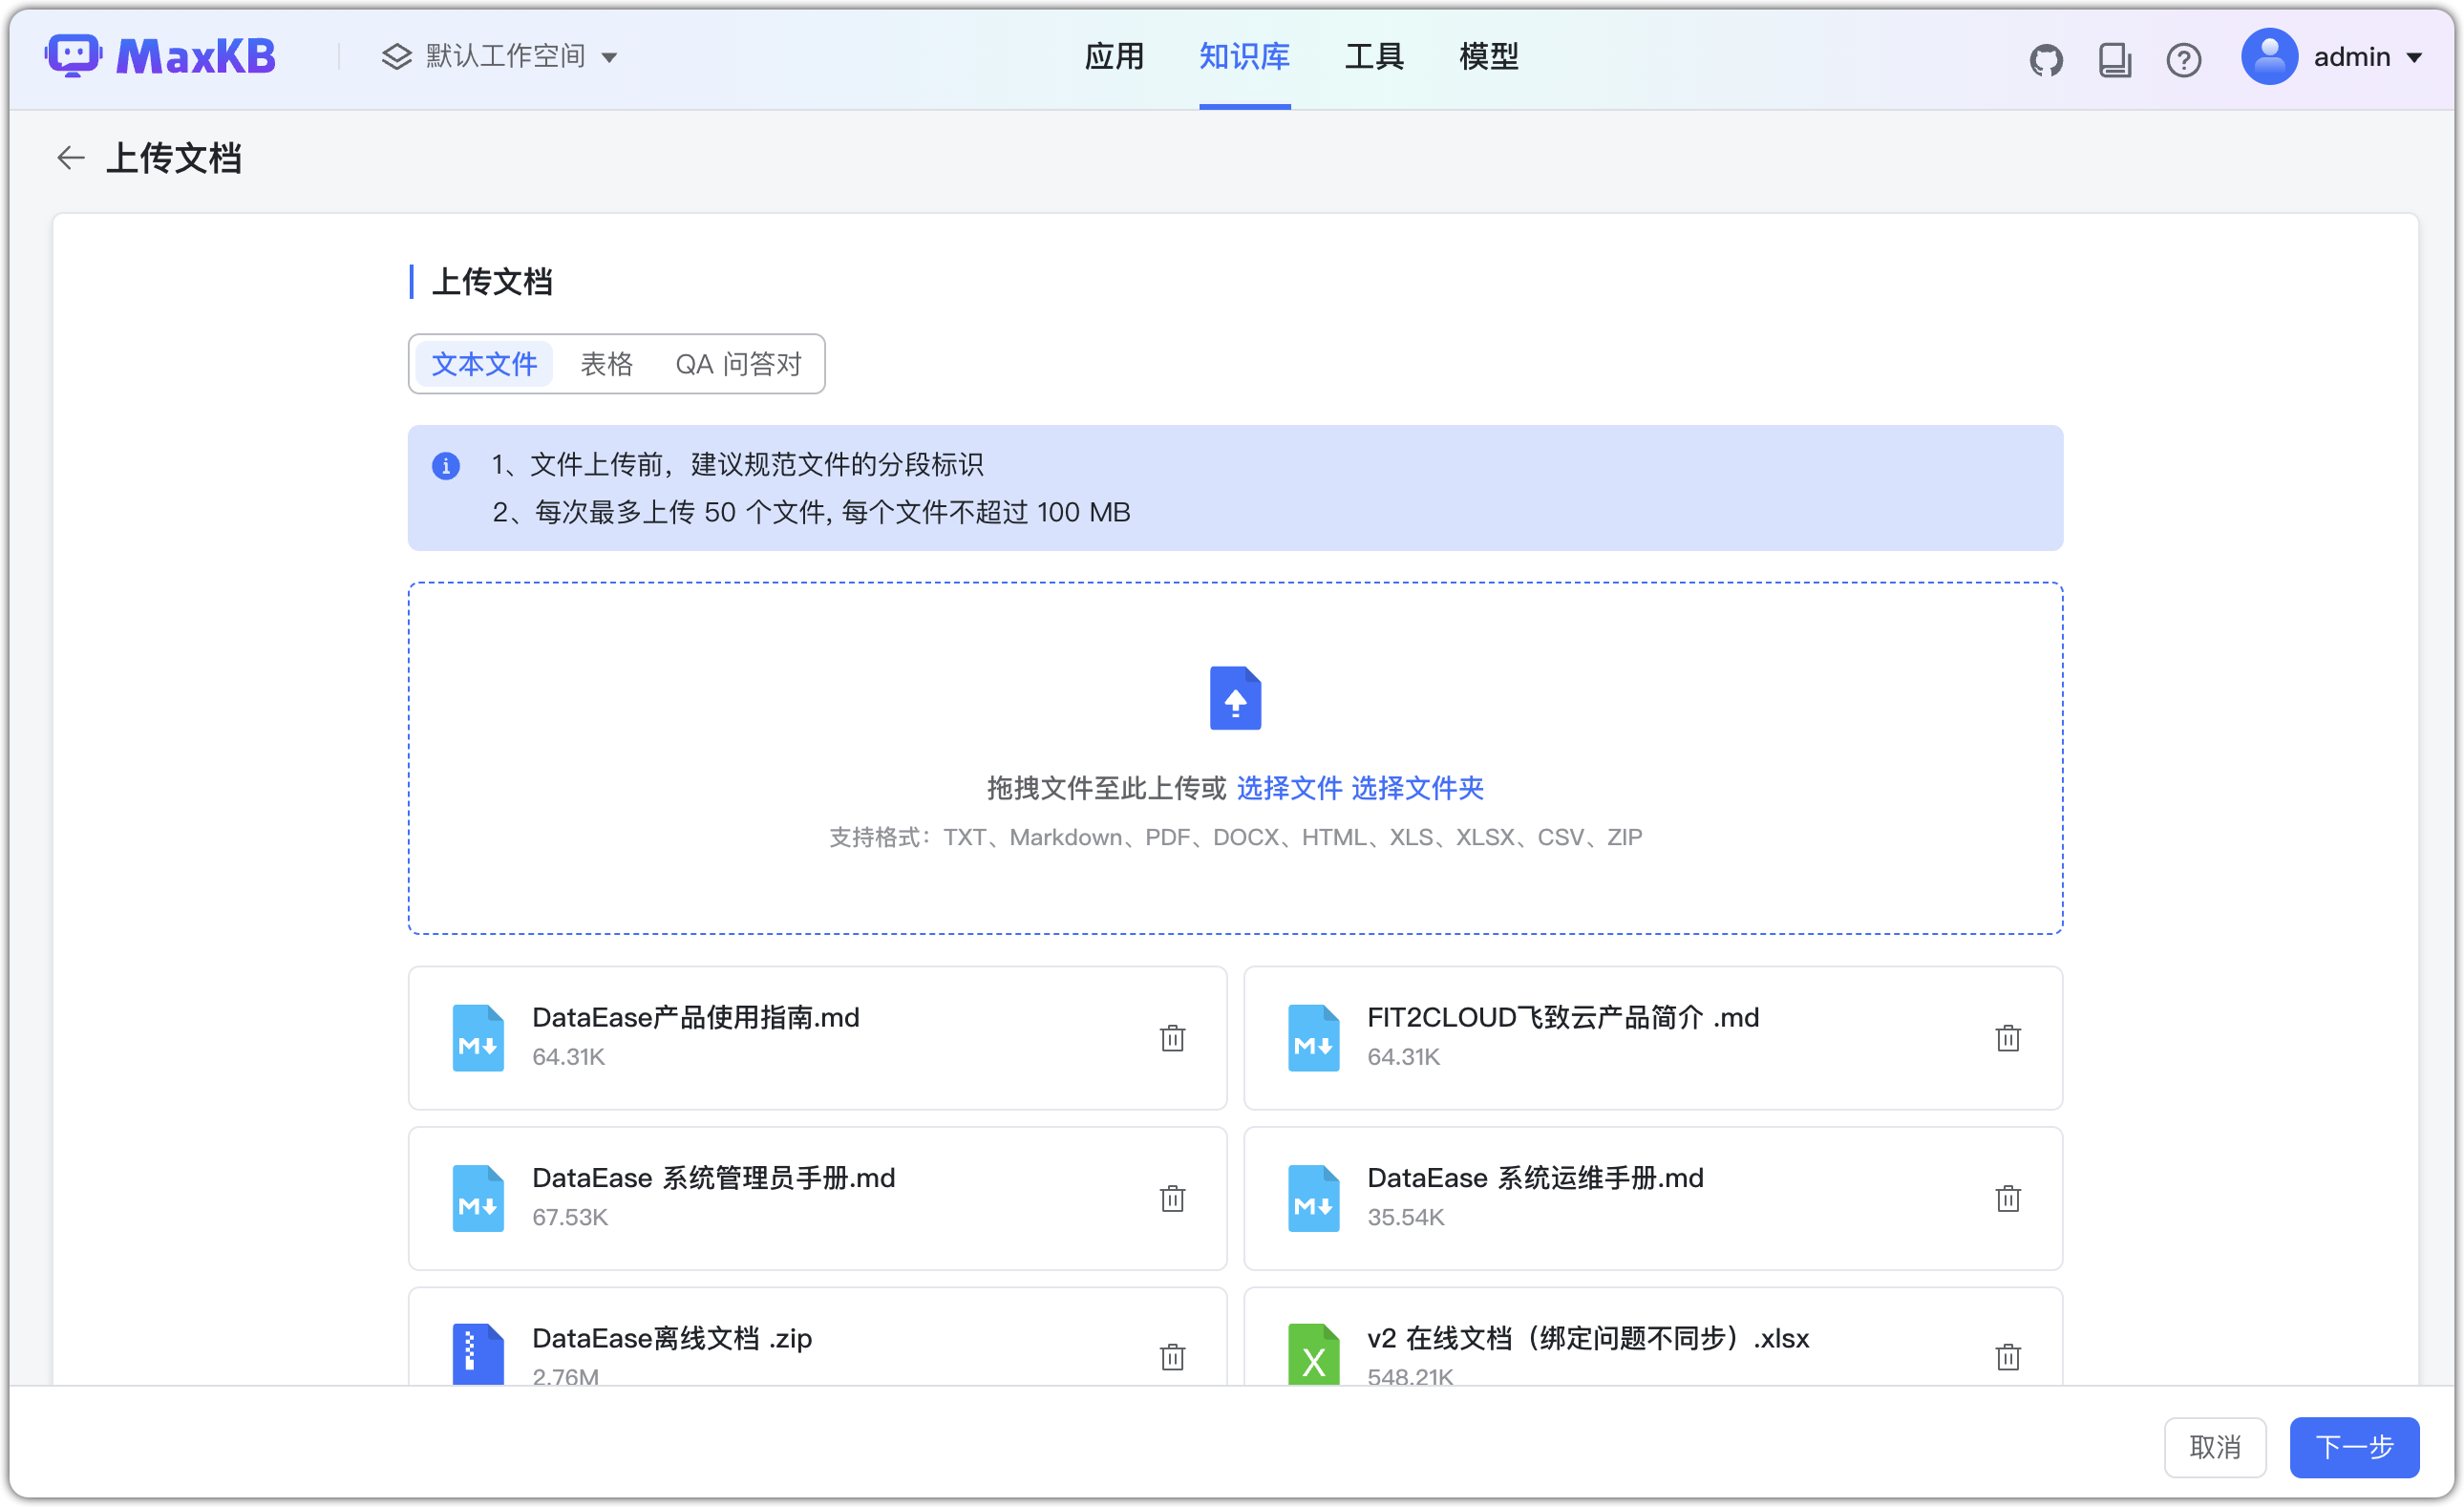
Task: Click the 取消 button
Action: (2214, 1446)
